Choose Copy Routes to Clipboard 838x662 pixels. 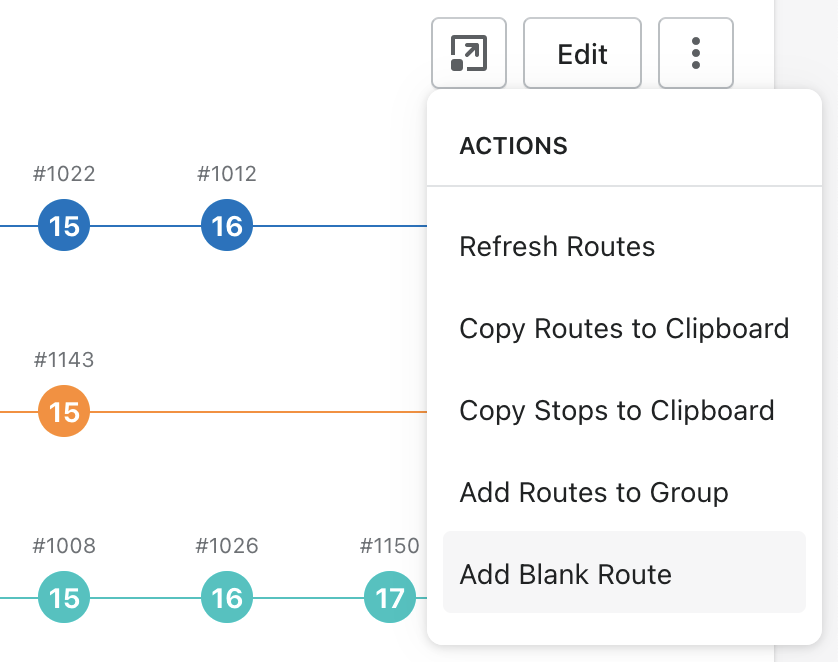click(624, 329)
